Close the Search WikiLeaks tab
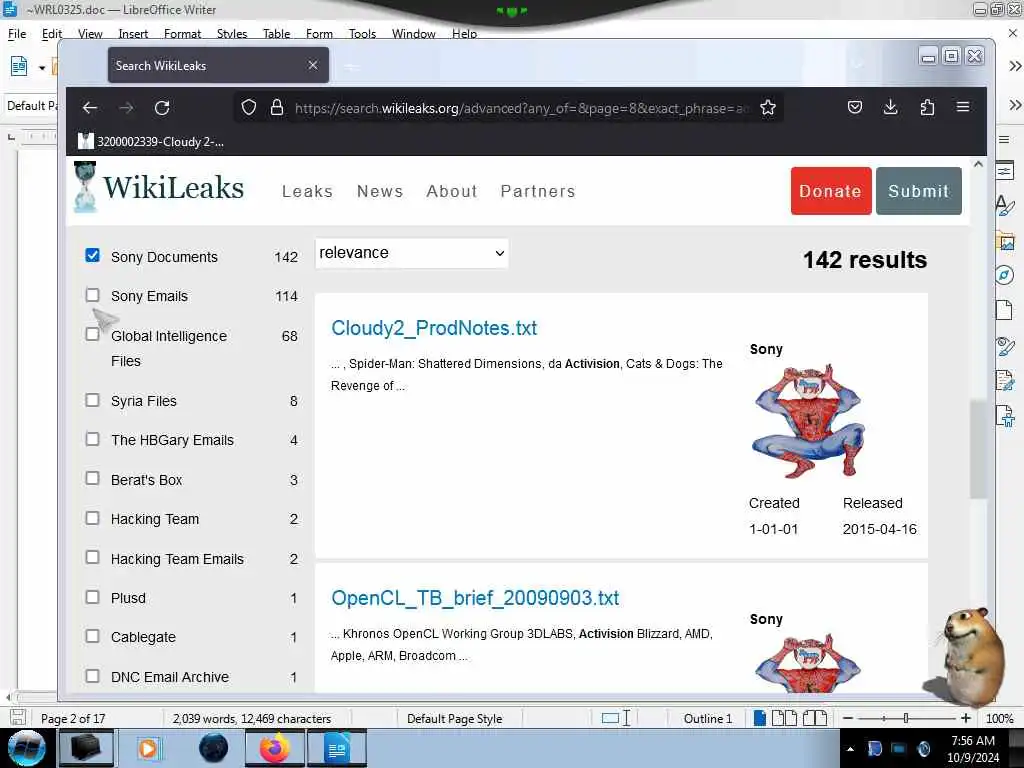This screenshot has height=768, width=1024. point(313,65)
